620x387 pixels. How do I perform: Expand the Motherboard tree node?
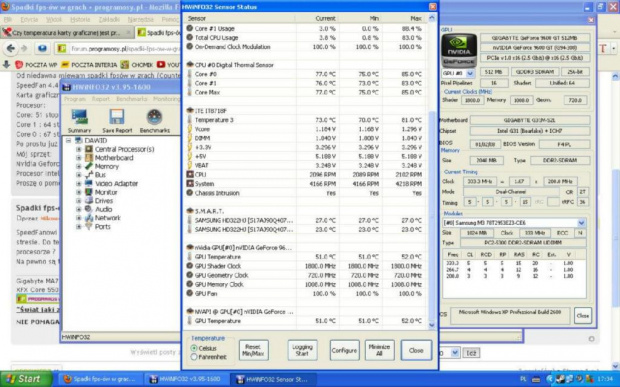[x=79, y=158]
